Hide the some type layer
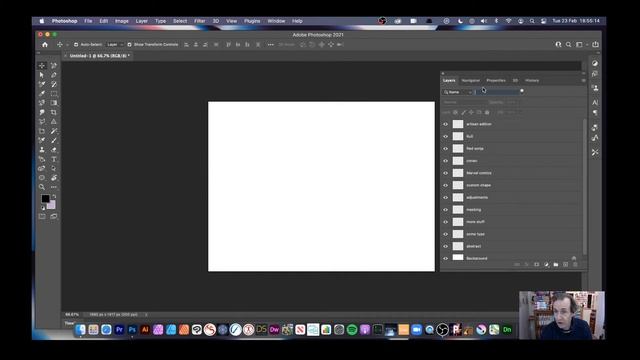The height and width of the screenshot is (360, 640). [x=446, y=234]
